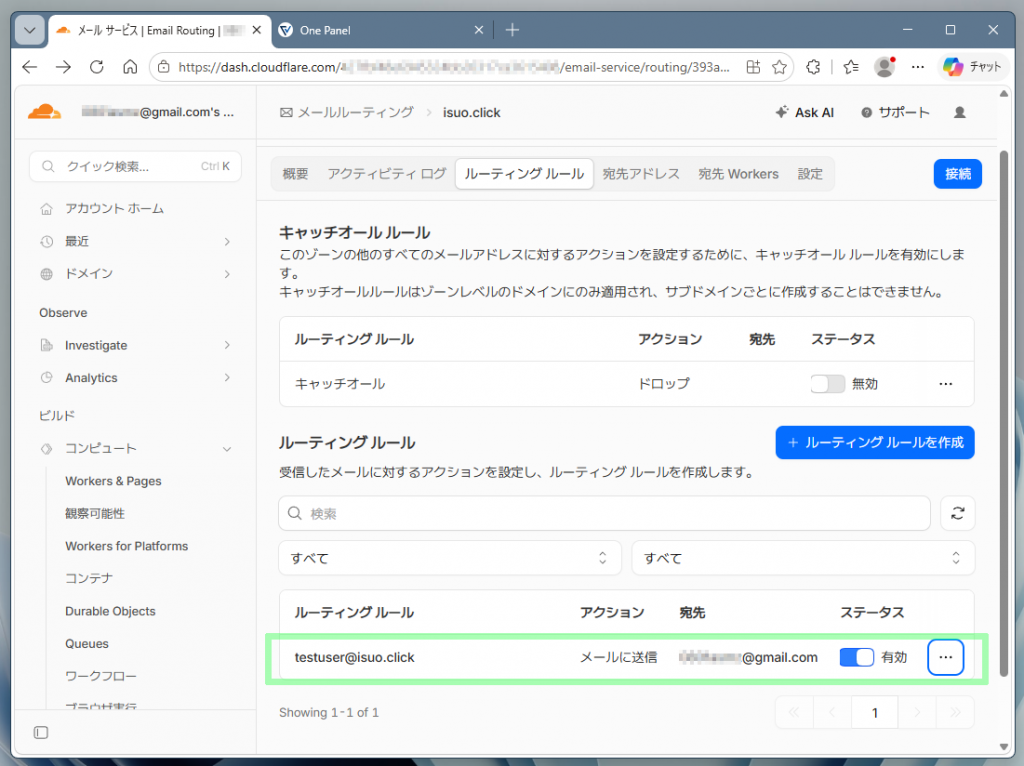Open Ask AI assistant
The image size is (1024, 766).
[x=805, y=112]
